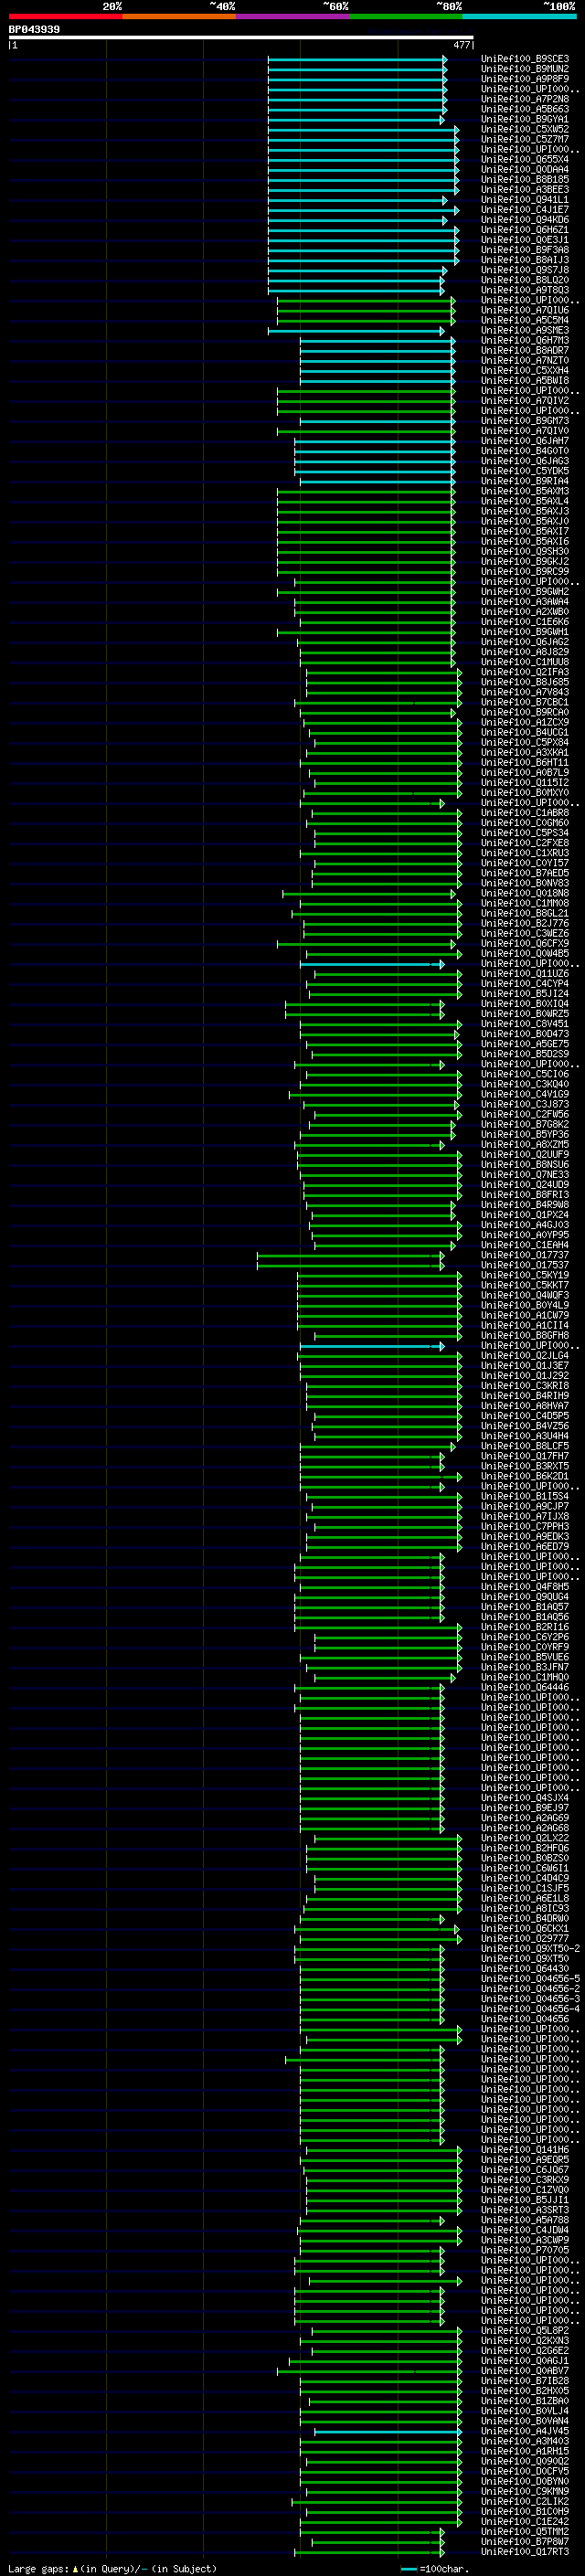The height and width of the screenshot is (2576, 585).
Task: Open hit UniRef100_B9GYA1
Action: [525, 119]
